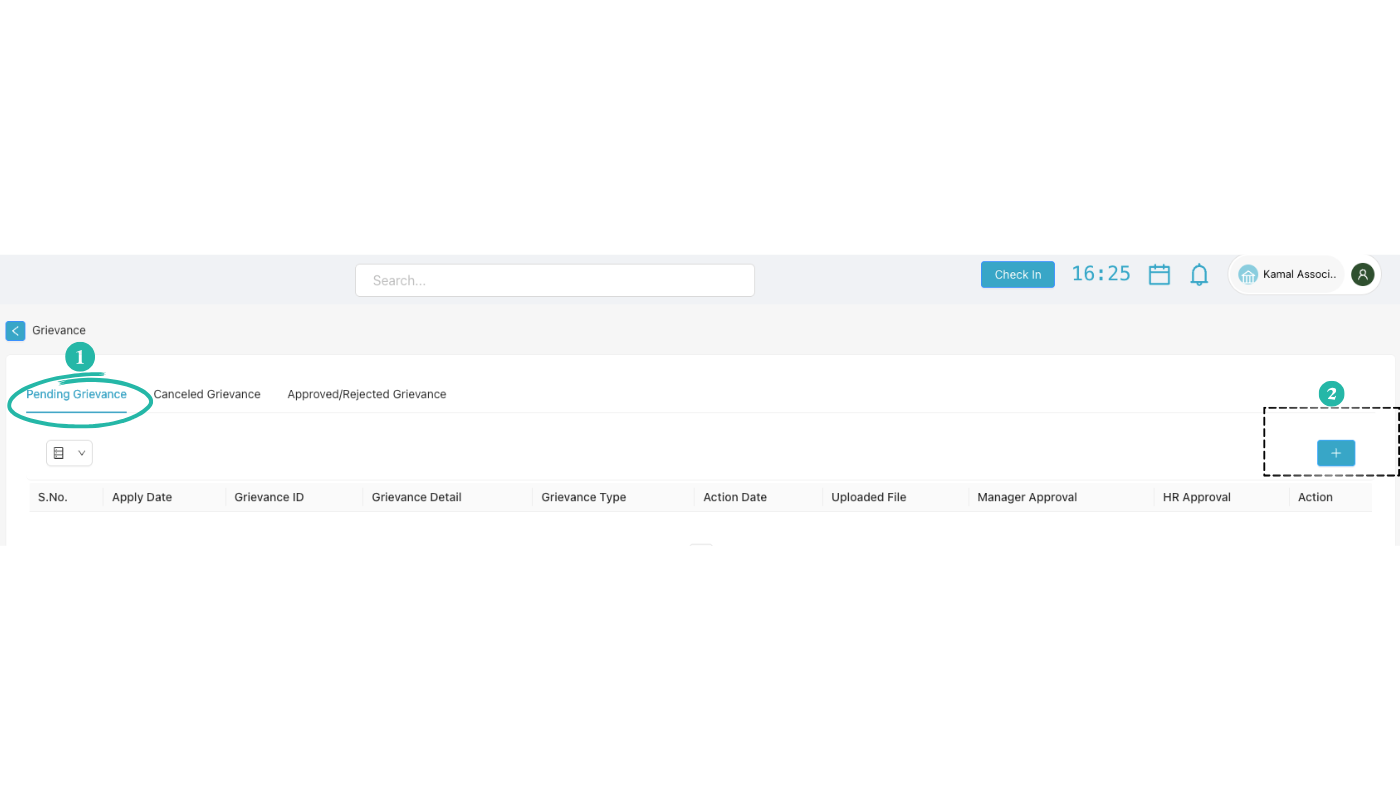1400x800 pixels.
Task: Click the building icon beside Kamal Associ..
Action: (x=1248, y=273)
